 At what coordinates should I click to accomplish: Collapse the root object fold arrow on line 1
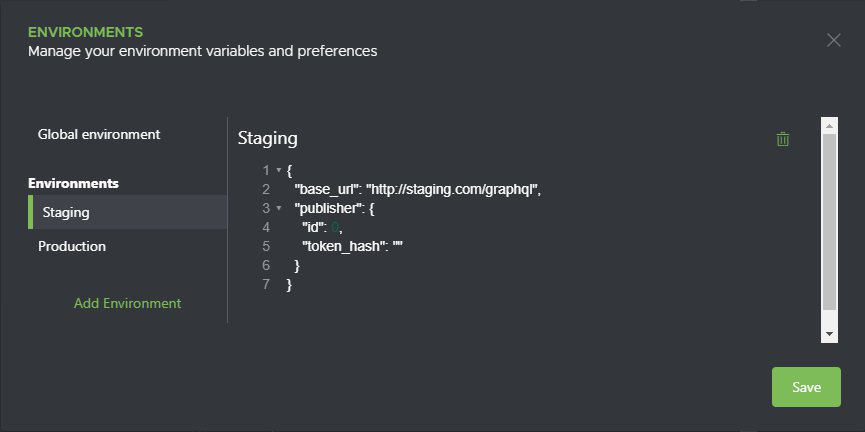tap(279, 170)
